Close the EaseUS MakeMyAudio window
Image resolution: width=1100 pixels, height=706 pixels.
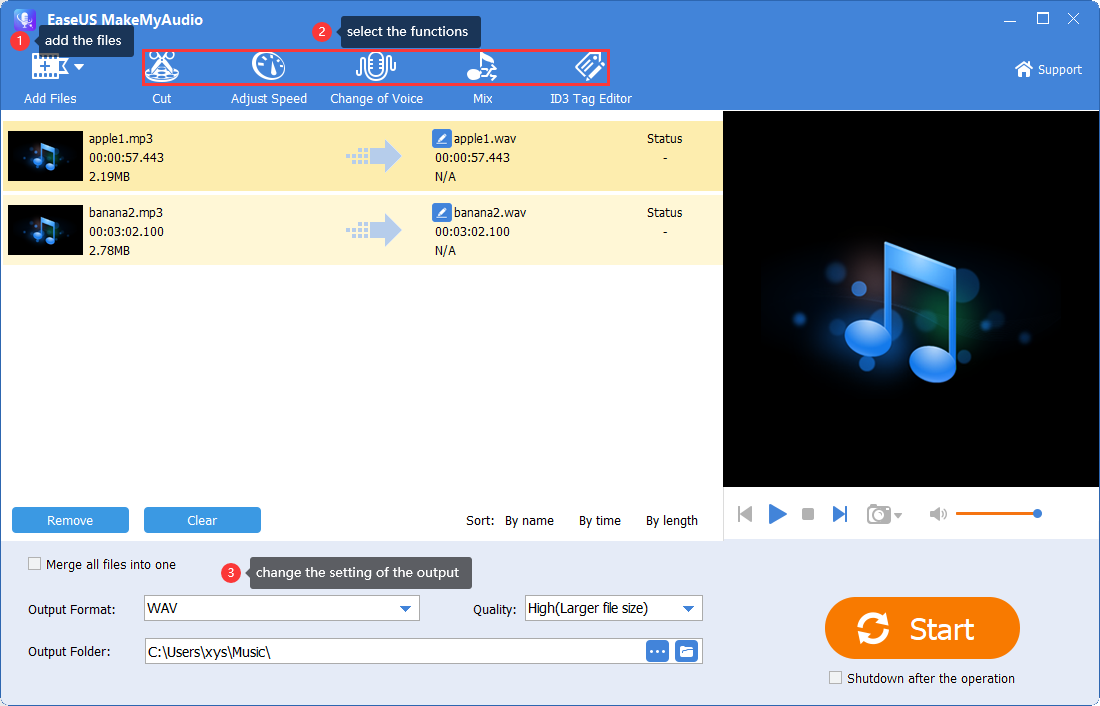[x=1073, y=19]
